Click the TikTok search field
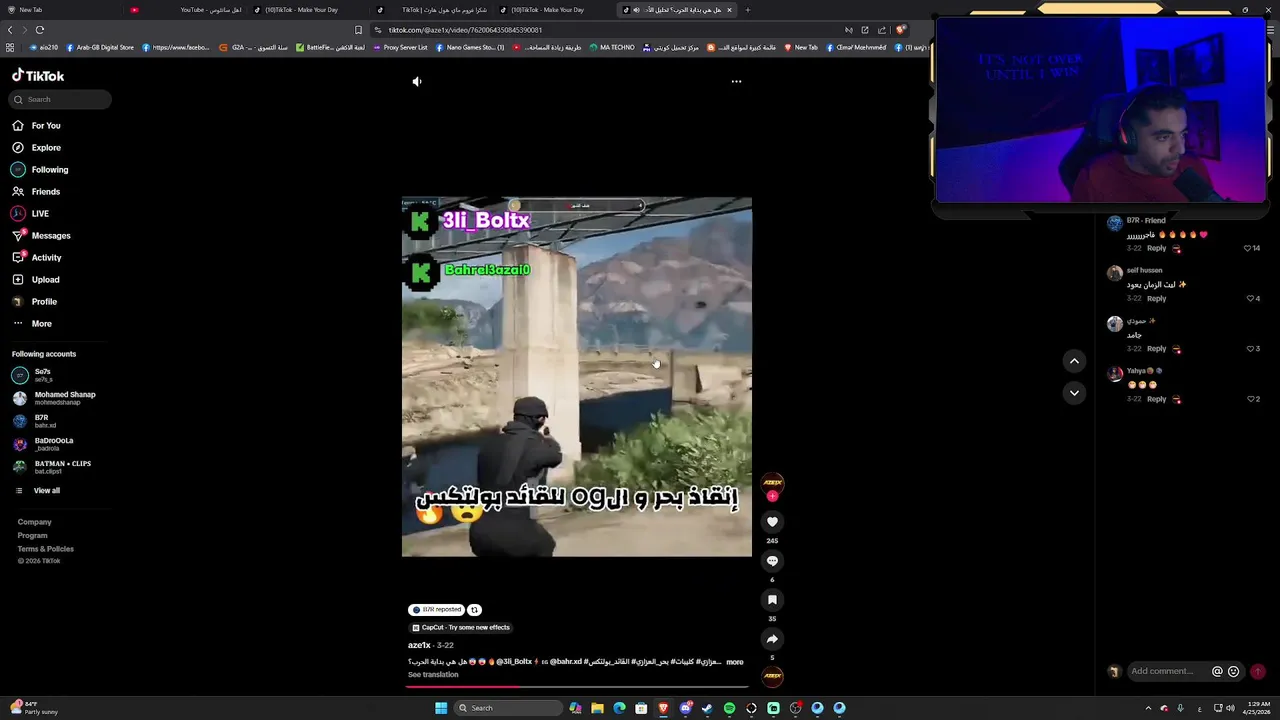Image resolution: width=1280 pixels, height=720 pixels. click(x=60, y=99)
